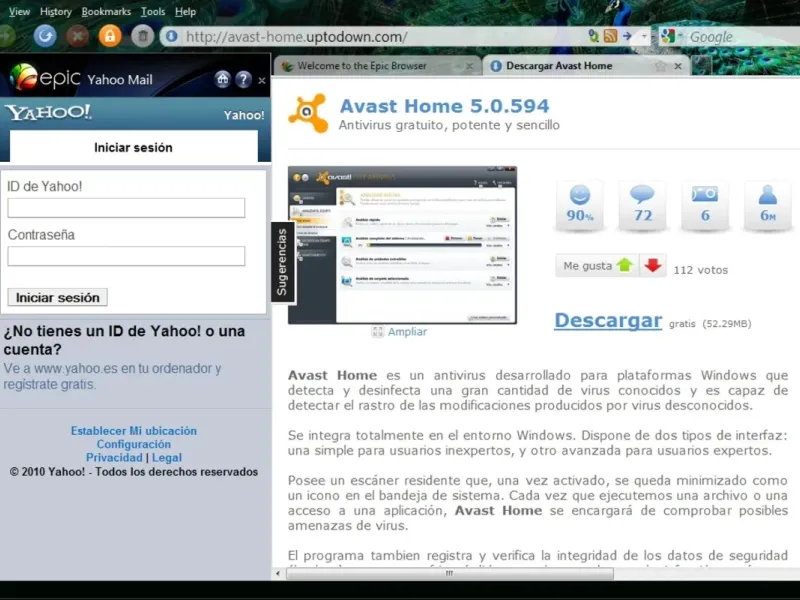
Task: Click the sidebar help question mark icon
Action: [x=243, y=79]
